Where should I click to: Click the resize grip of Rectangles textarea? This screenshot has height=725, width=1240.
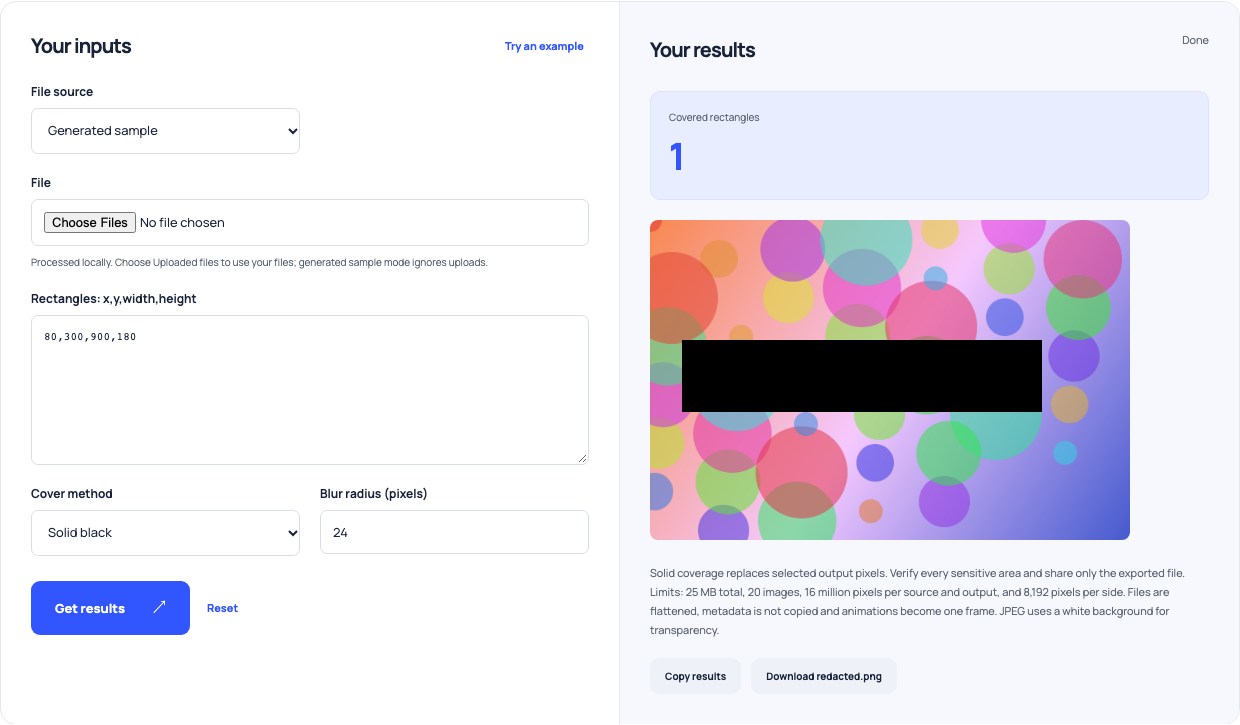point(582,458)
